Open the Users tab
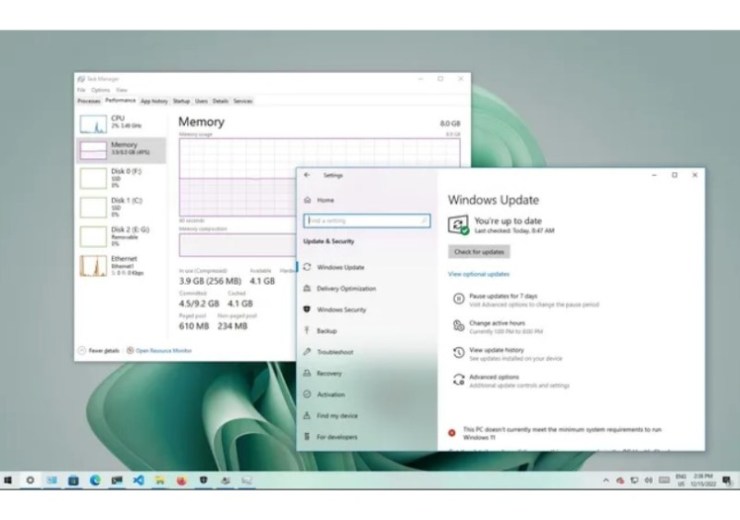Viewport: 740px width, 520px height. (202, 101)
